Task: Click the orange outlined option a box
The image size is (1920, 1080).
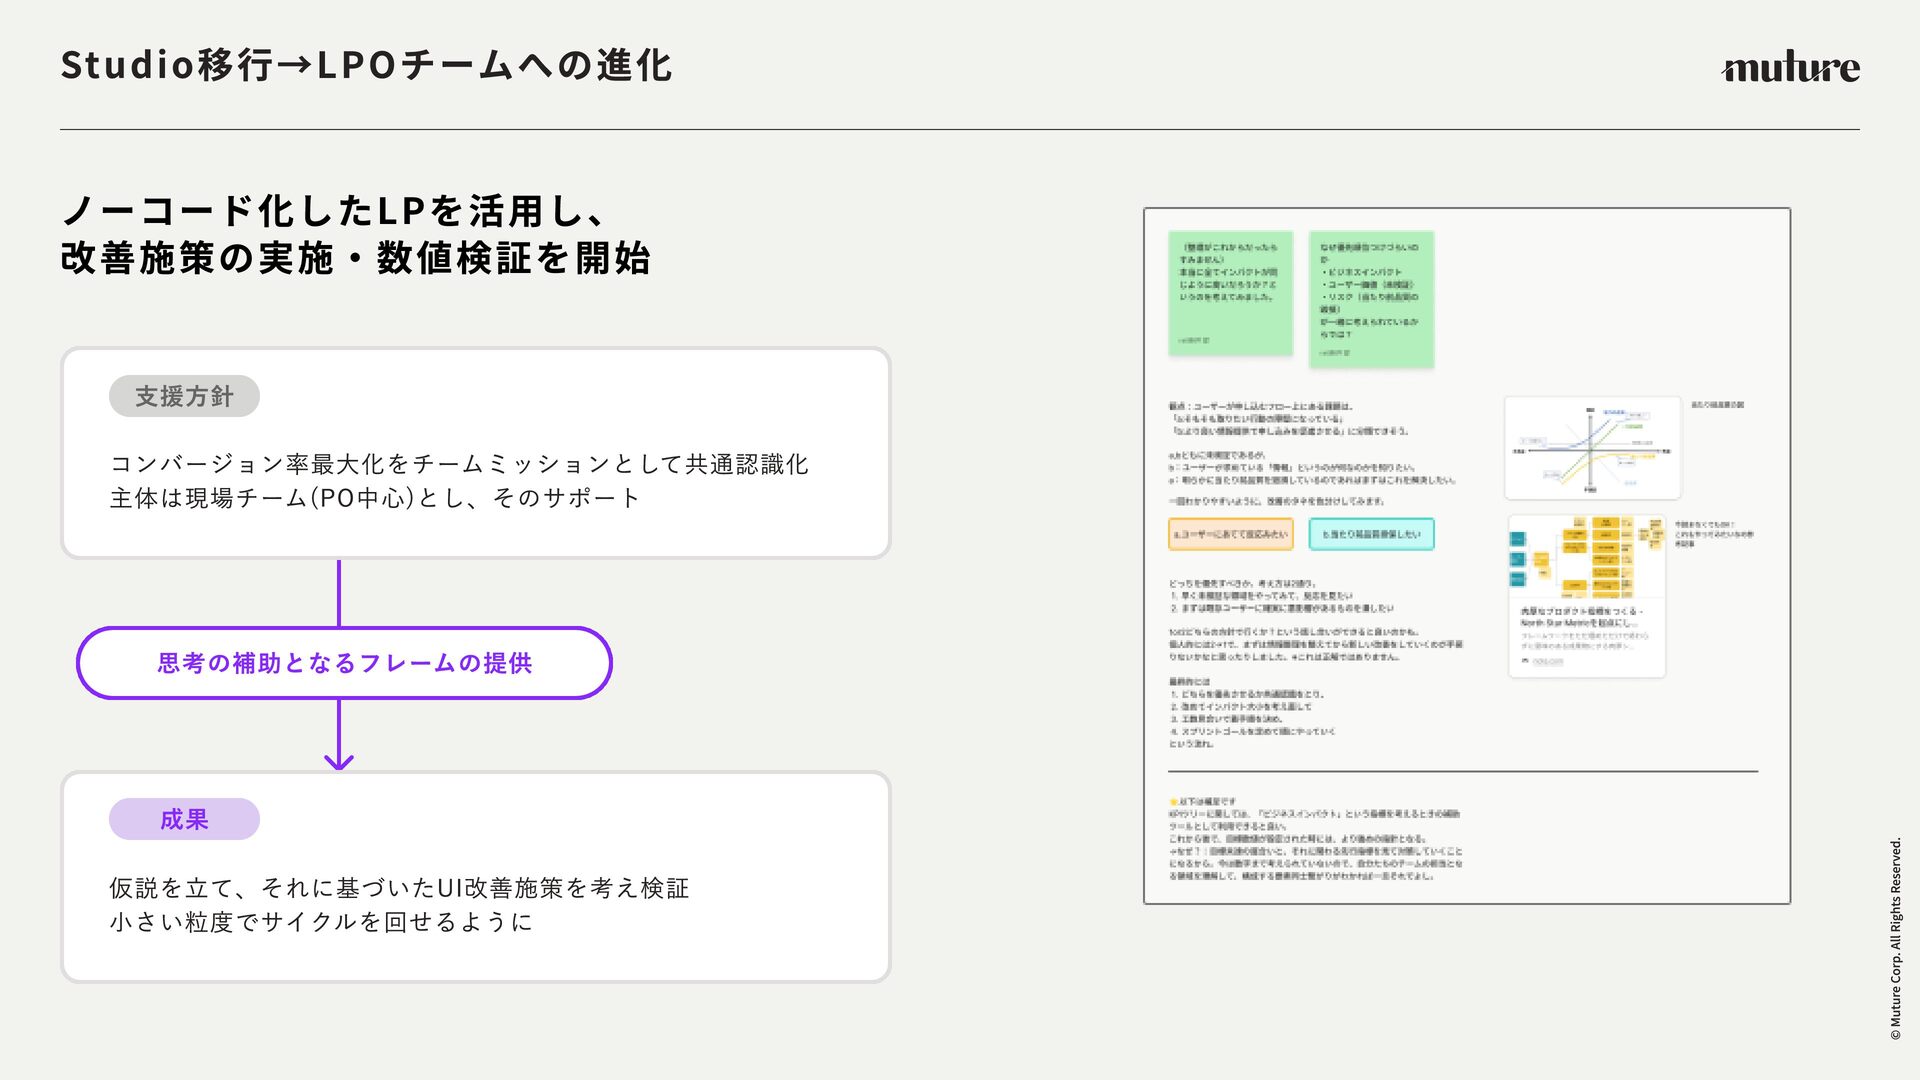Action: (x=1230, y=534)
